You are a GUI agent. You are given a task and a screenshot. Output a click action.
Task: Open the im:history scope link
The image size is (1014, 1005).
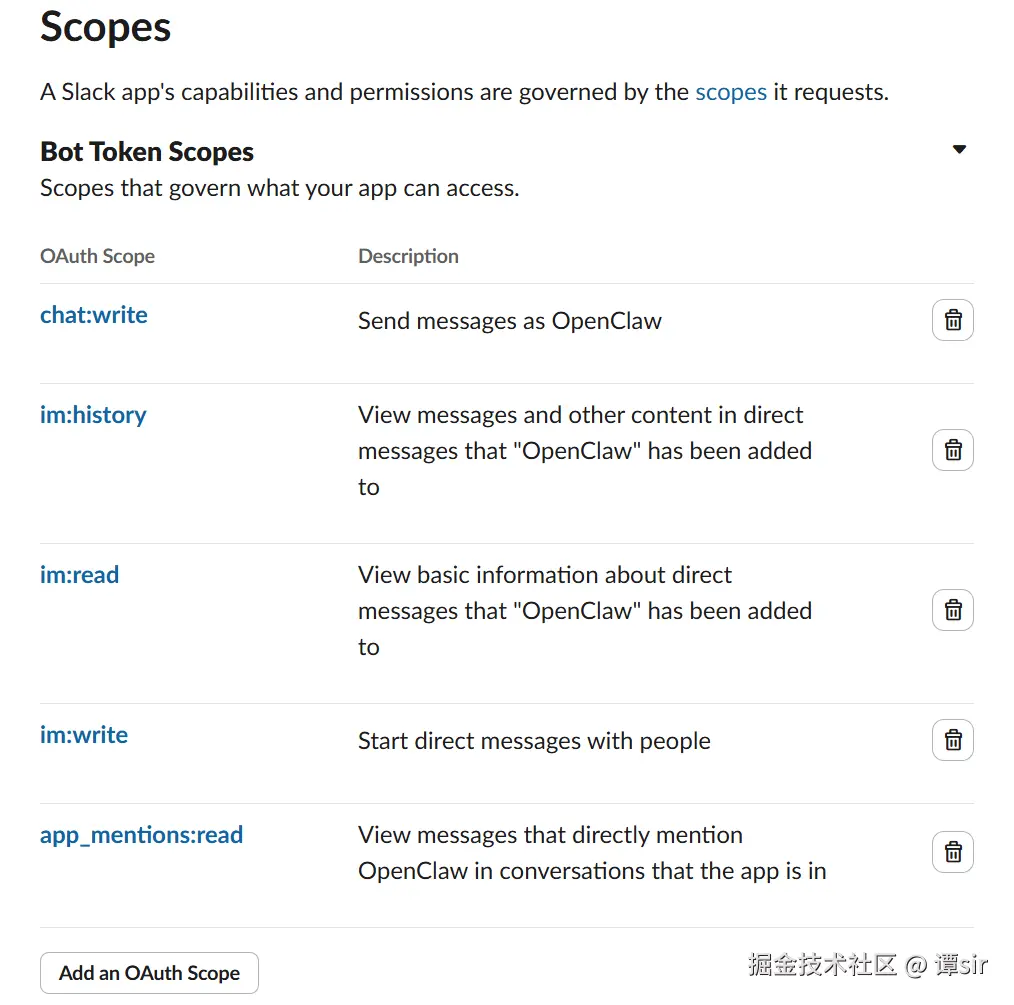point(93,415)
